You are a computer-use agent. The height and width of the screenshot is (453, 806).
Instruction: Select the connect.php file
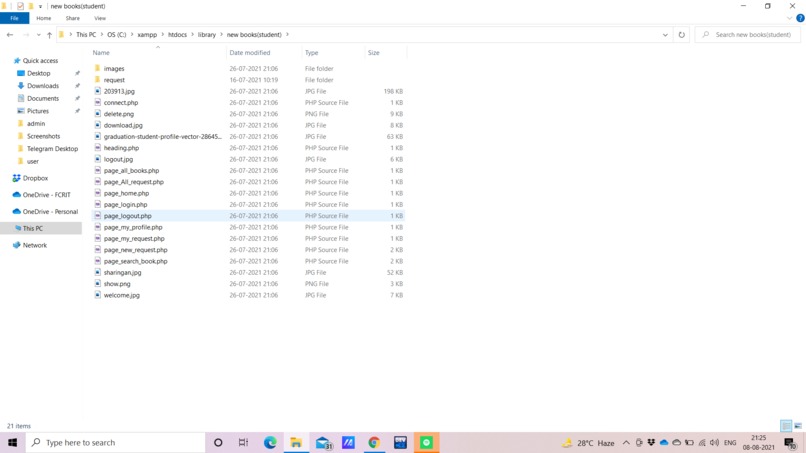coord(121,102)
